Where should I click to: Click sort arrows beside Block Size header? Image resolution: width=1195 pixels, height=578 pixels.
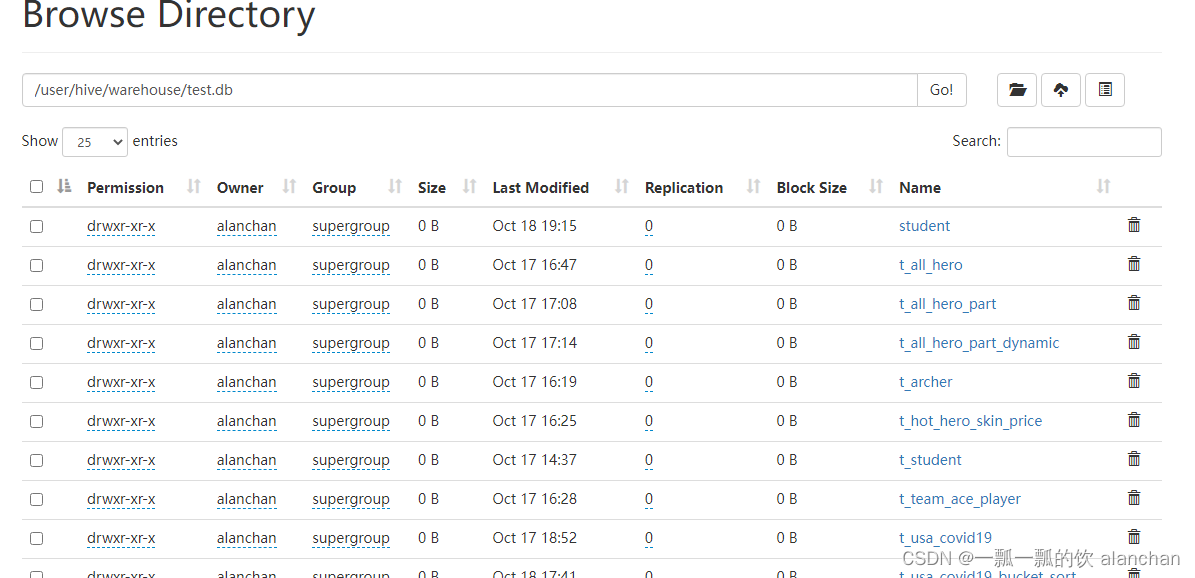876,186
